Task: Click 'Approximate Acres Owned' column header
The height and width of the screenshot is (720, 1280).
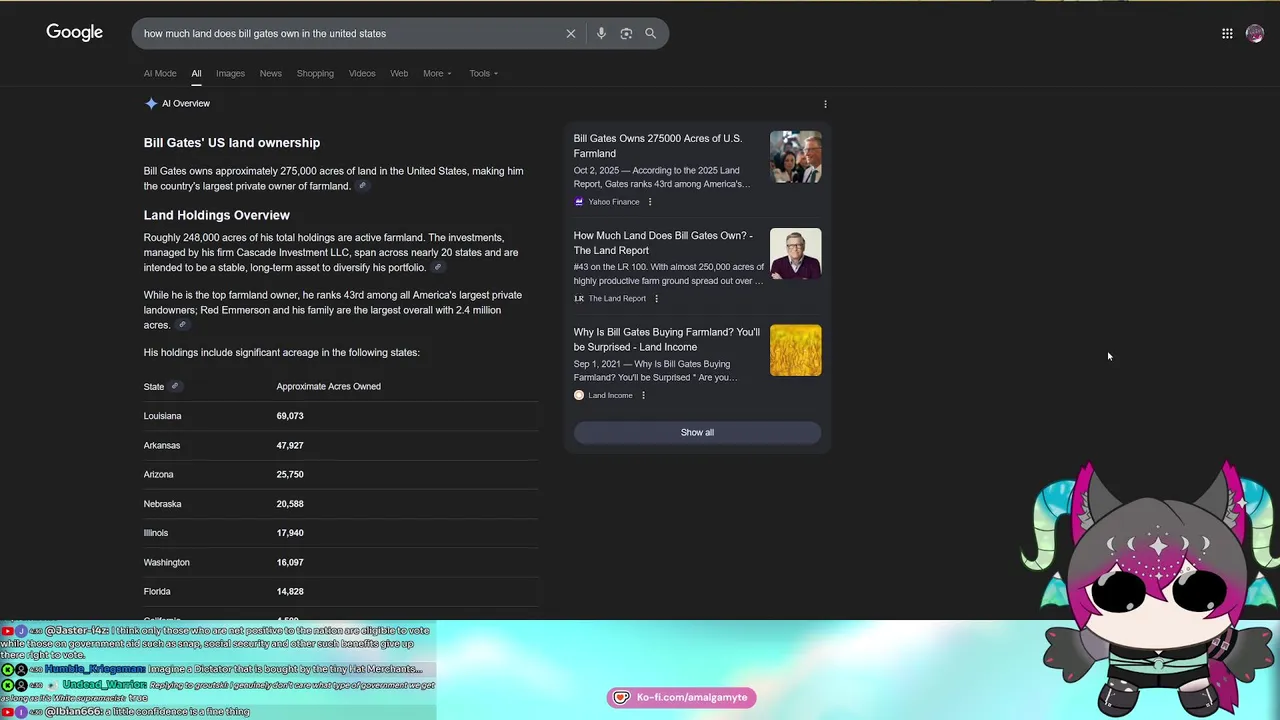Action: (328, 386)
